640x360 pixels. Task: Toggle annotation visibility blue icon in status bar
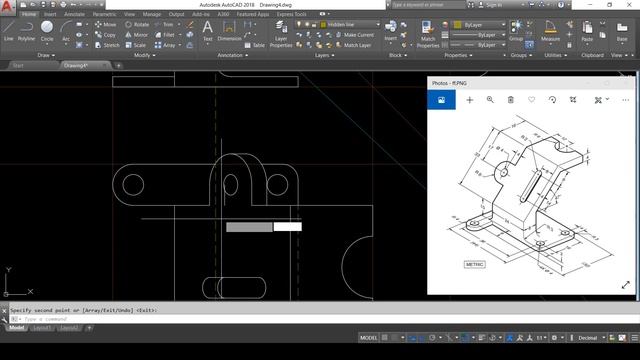pyautogui.click(x=510, y=338)
